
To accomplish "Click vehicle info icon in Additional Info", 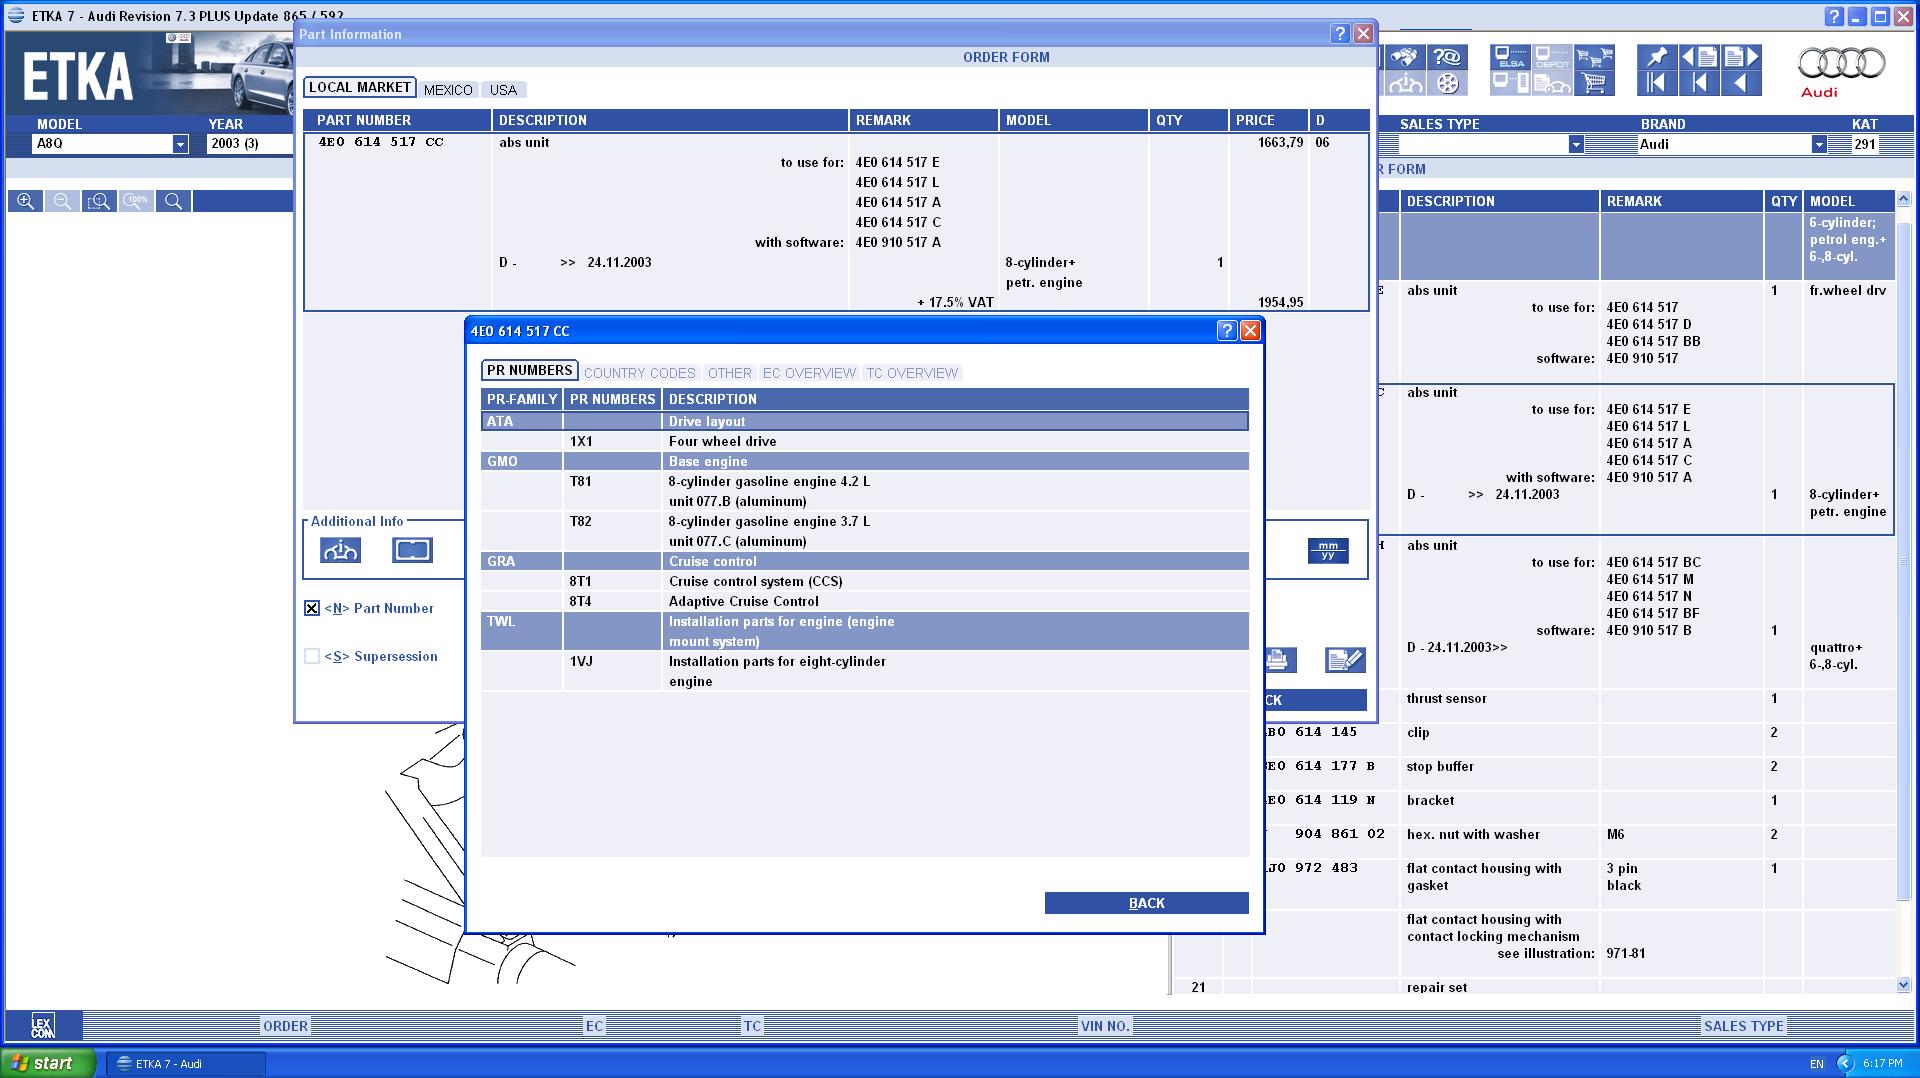I will click(340, 550).
